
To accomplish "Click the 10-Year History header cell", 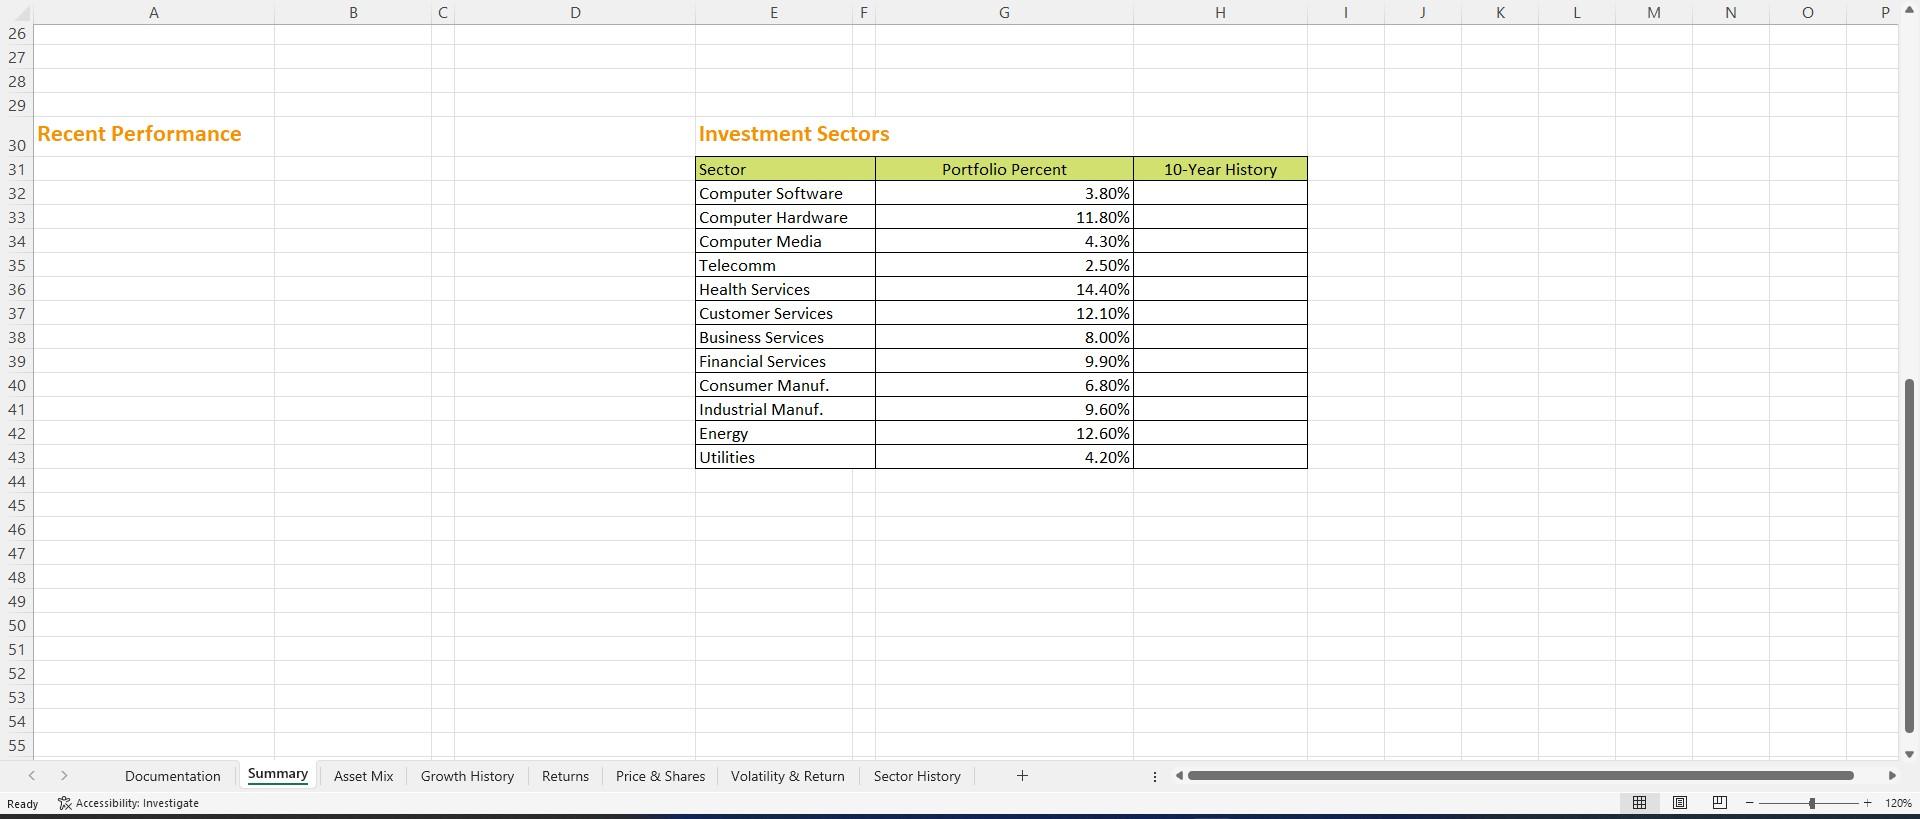I will click(1220, 169).
